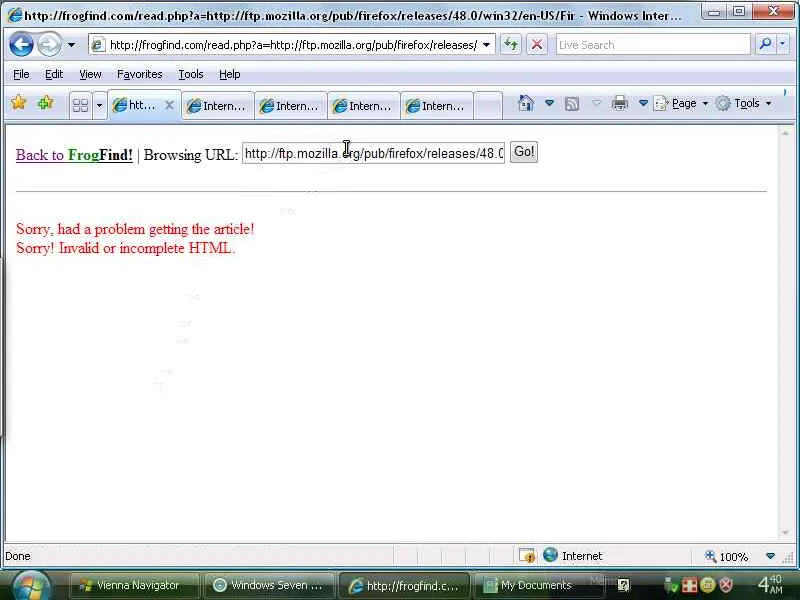Click the Add to Favorites star-plus icon
800x600 pixels.
click(45, 103)
